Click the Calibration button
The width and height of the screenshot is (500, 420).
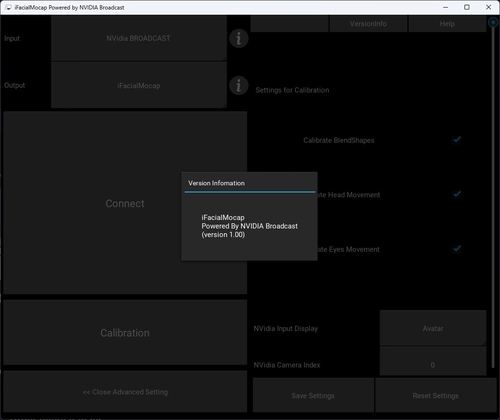click(125, 332)
